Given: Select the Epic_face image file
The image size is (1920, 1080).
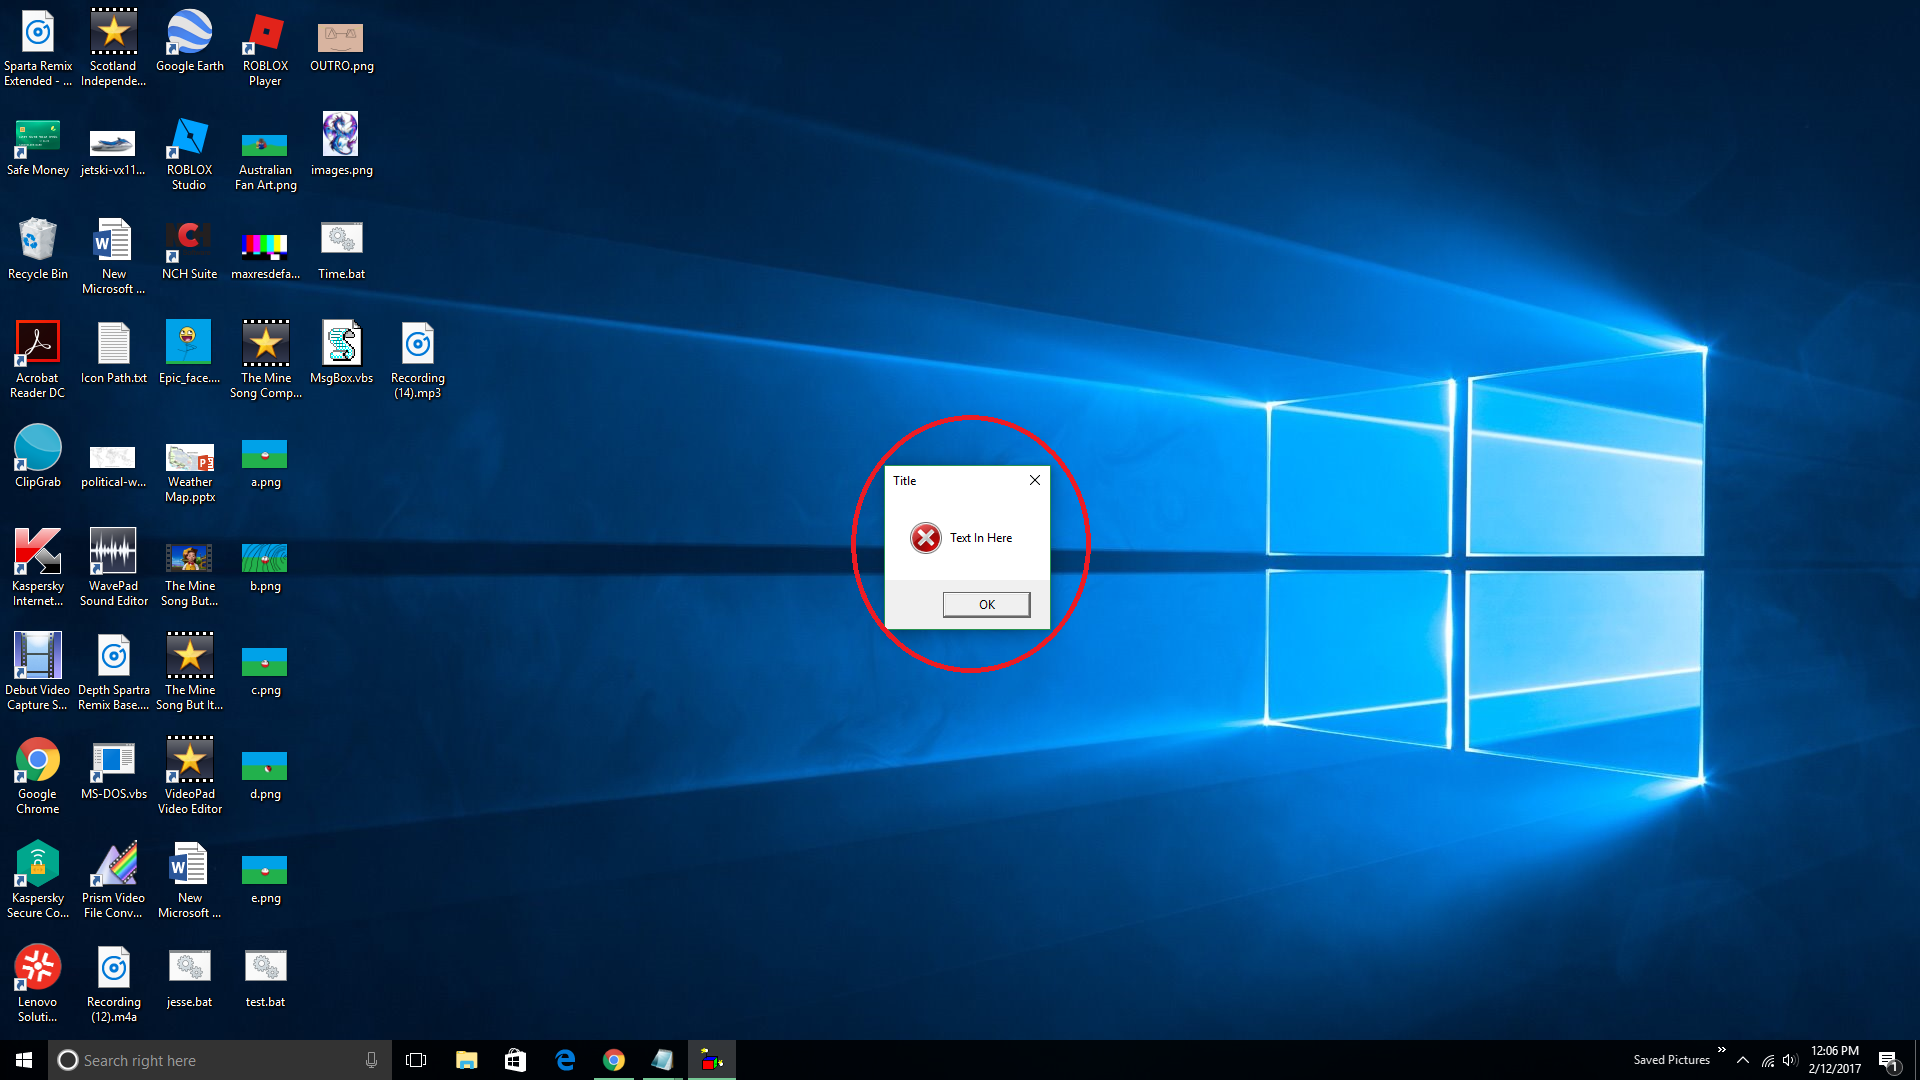Looking at the screenshot, I should click(x=190, y=353).
